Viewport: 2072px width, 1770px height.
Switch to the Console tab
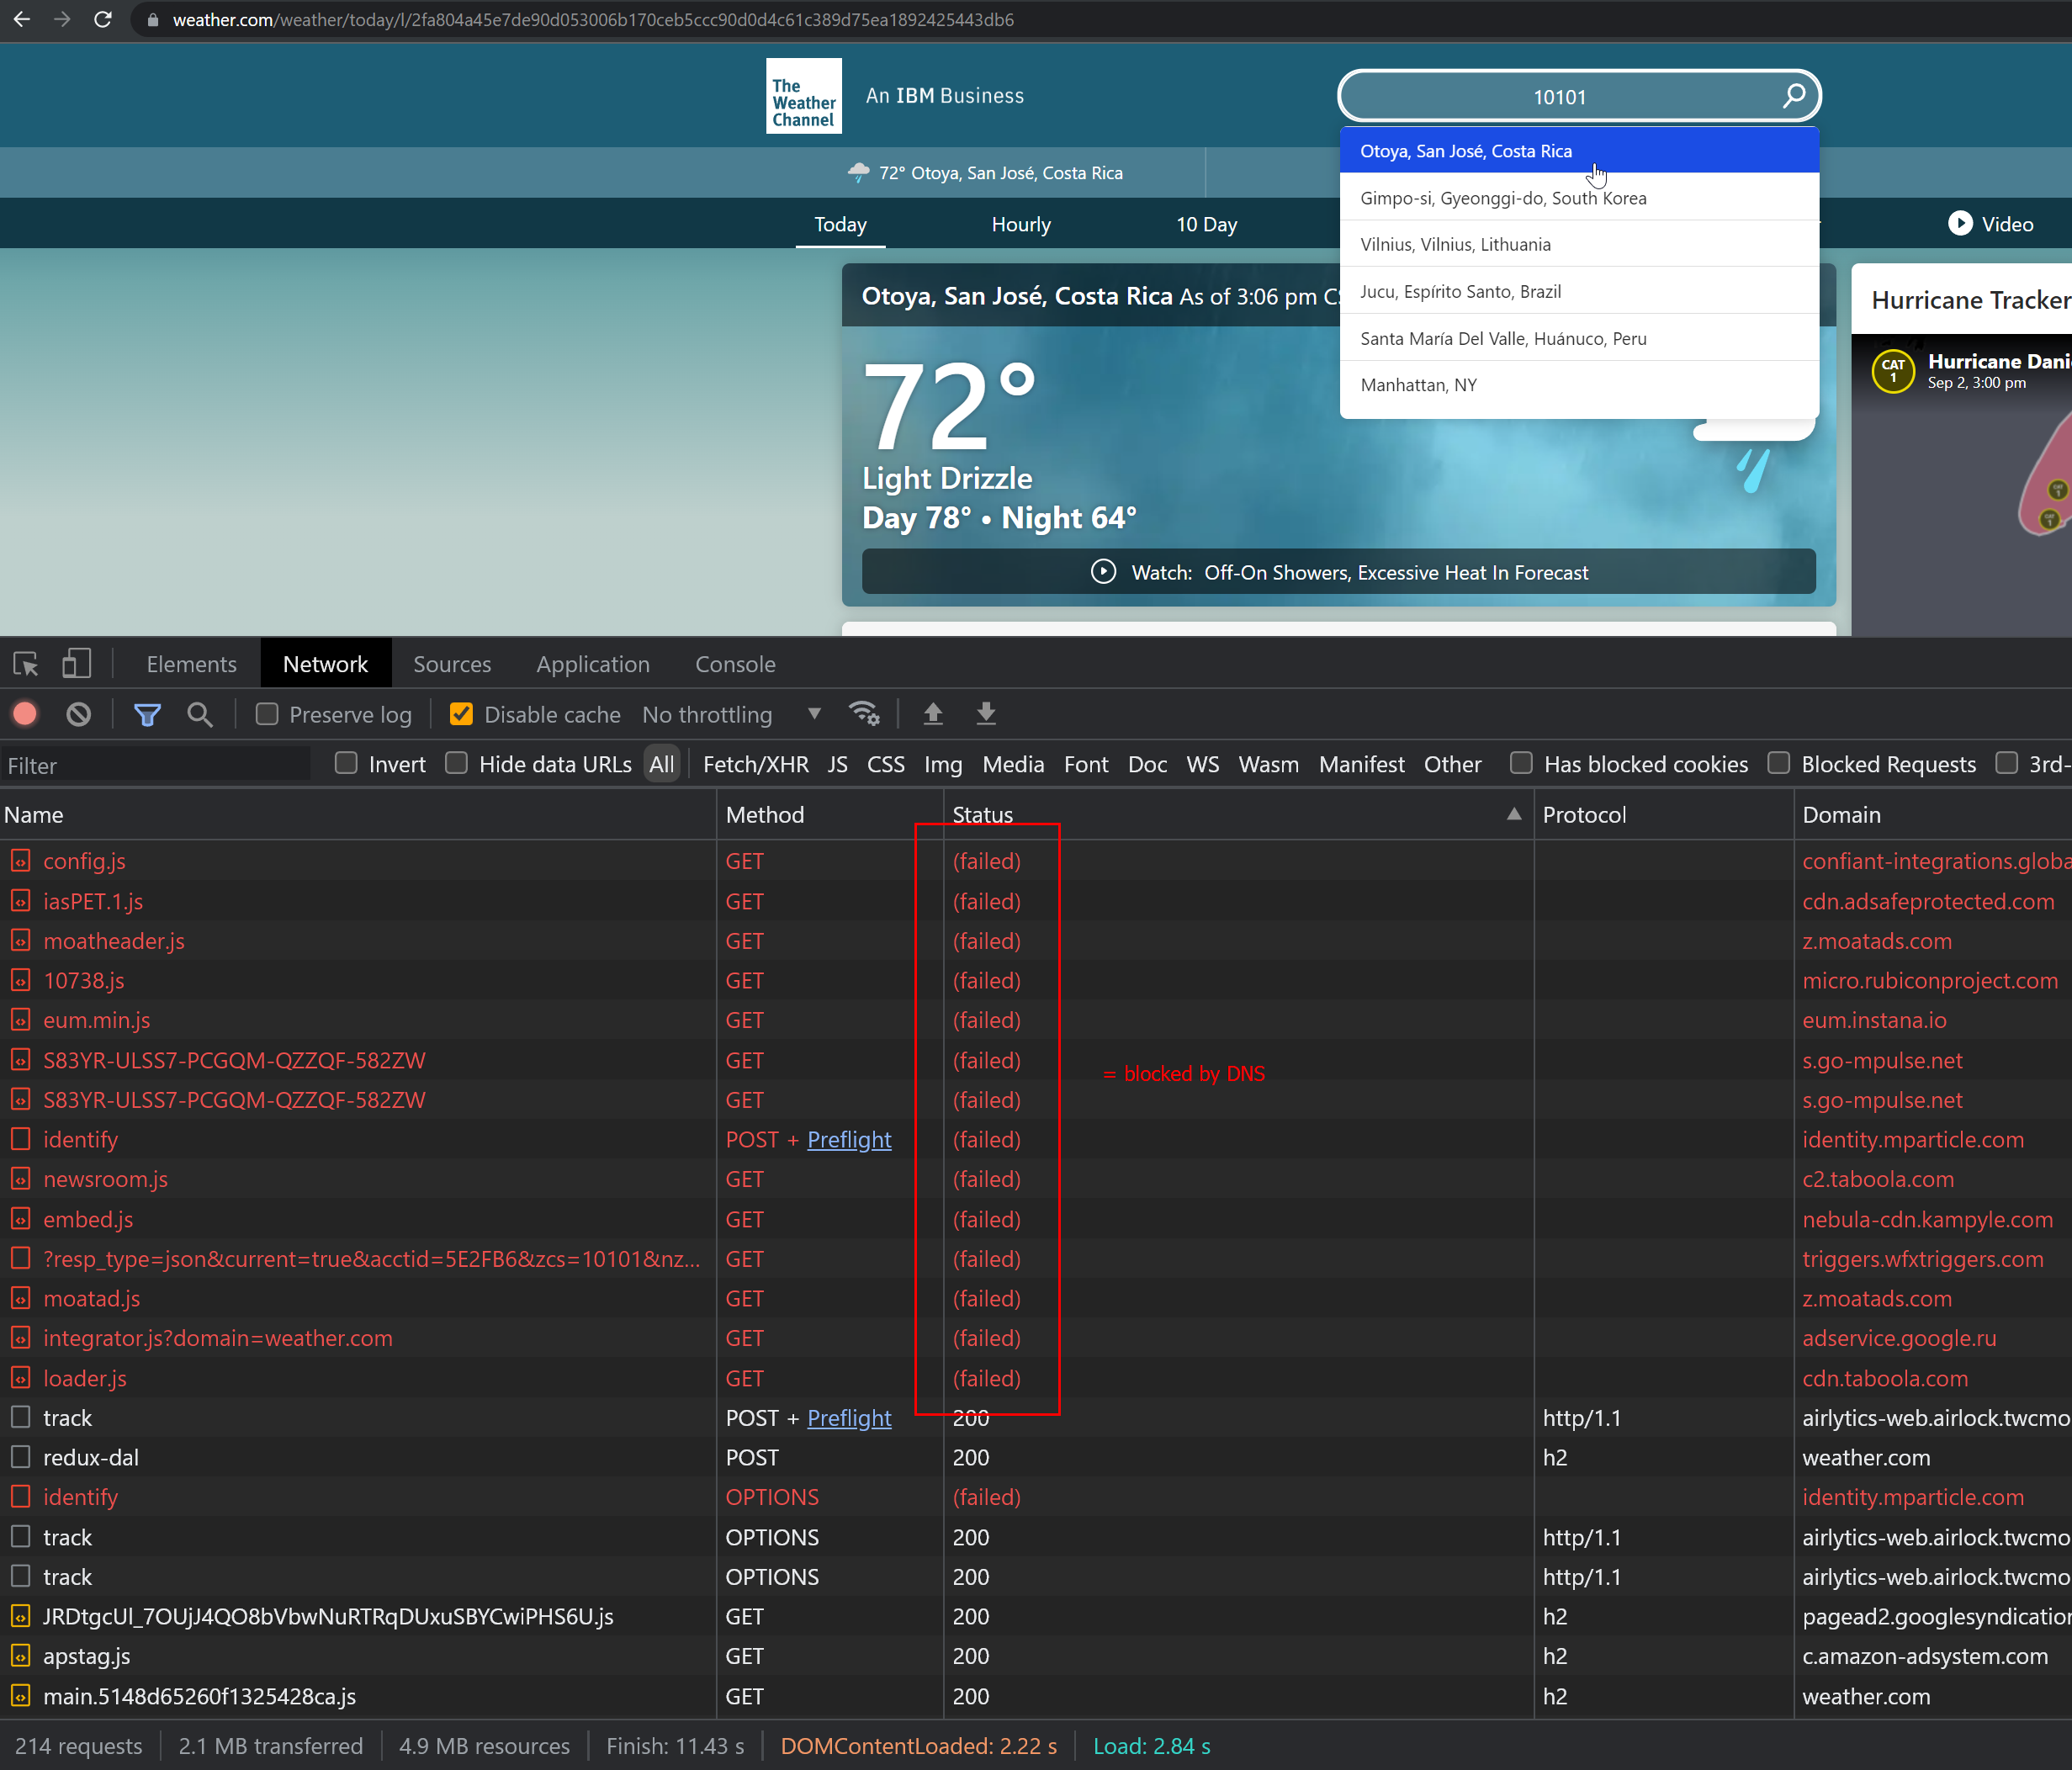tap(735, 663)
